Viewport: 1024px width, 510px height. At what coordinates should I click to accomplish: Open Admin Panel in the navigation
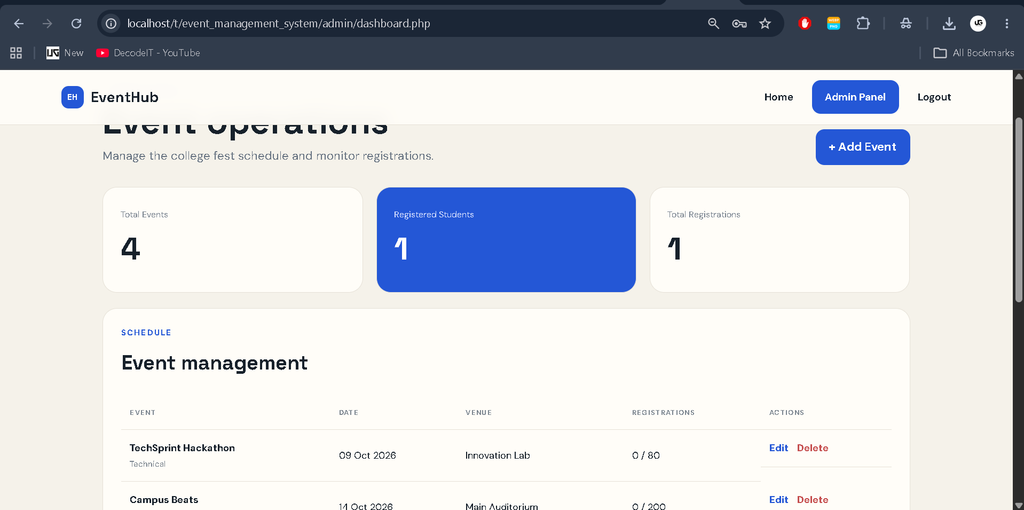click(x=856, y=97)
